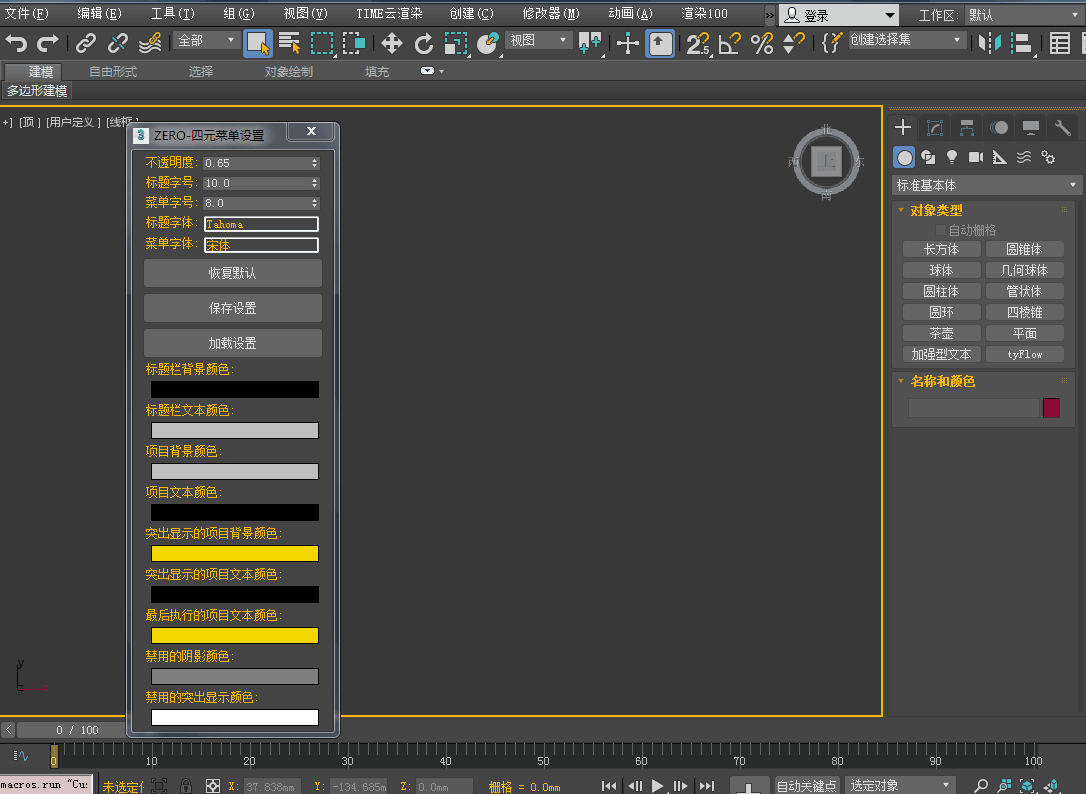
Task: Open the Modify panel tab icon
Action: point(935,128)
